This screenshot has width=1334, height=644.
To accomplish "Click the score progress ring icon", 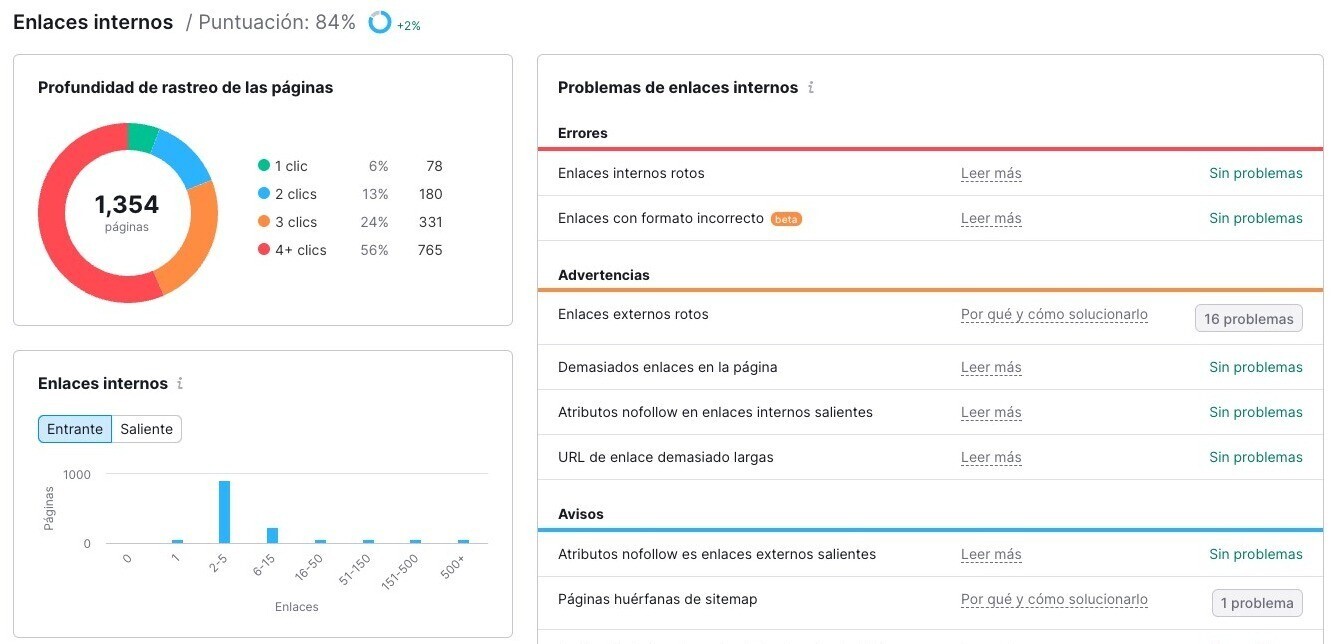I will (x=380, y=22).
